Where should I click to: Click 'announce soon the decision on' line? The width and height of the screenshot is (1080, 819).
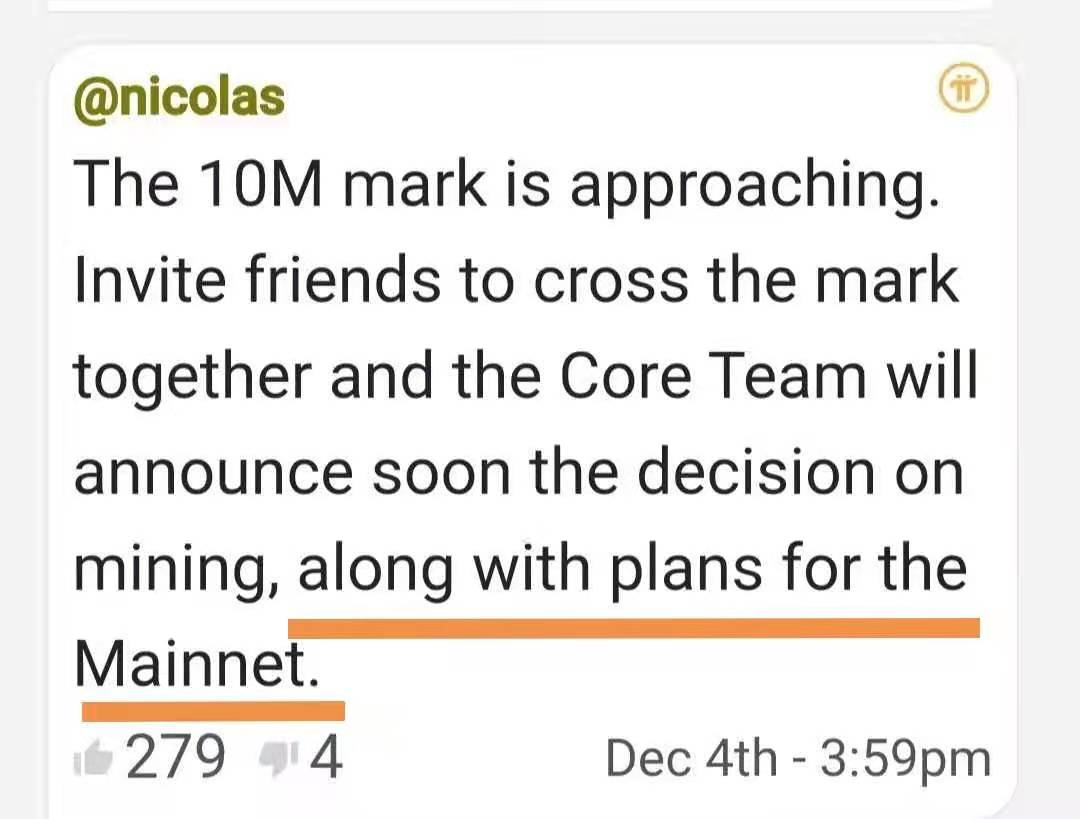click(x=519, y=473)
